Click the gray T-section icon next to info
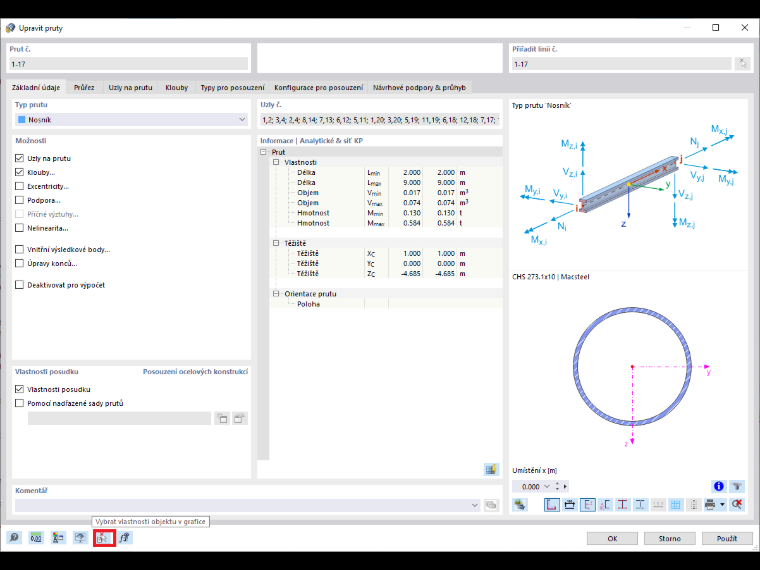This screenshot has height=570, width=760. coord(737,486)
